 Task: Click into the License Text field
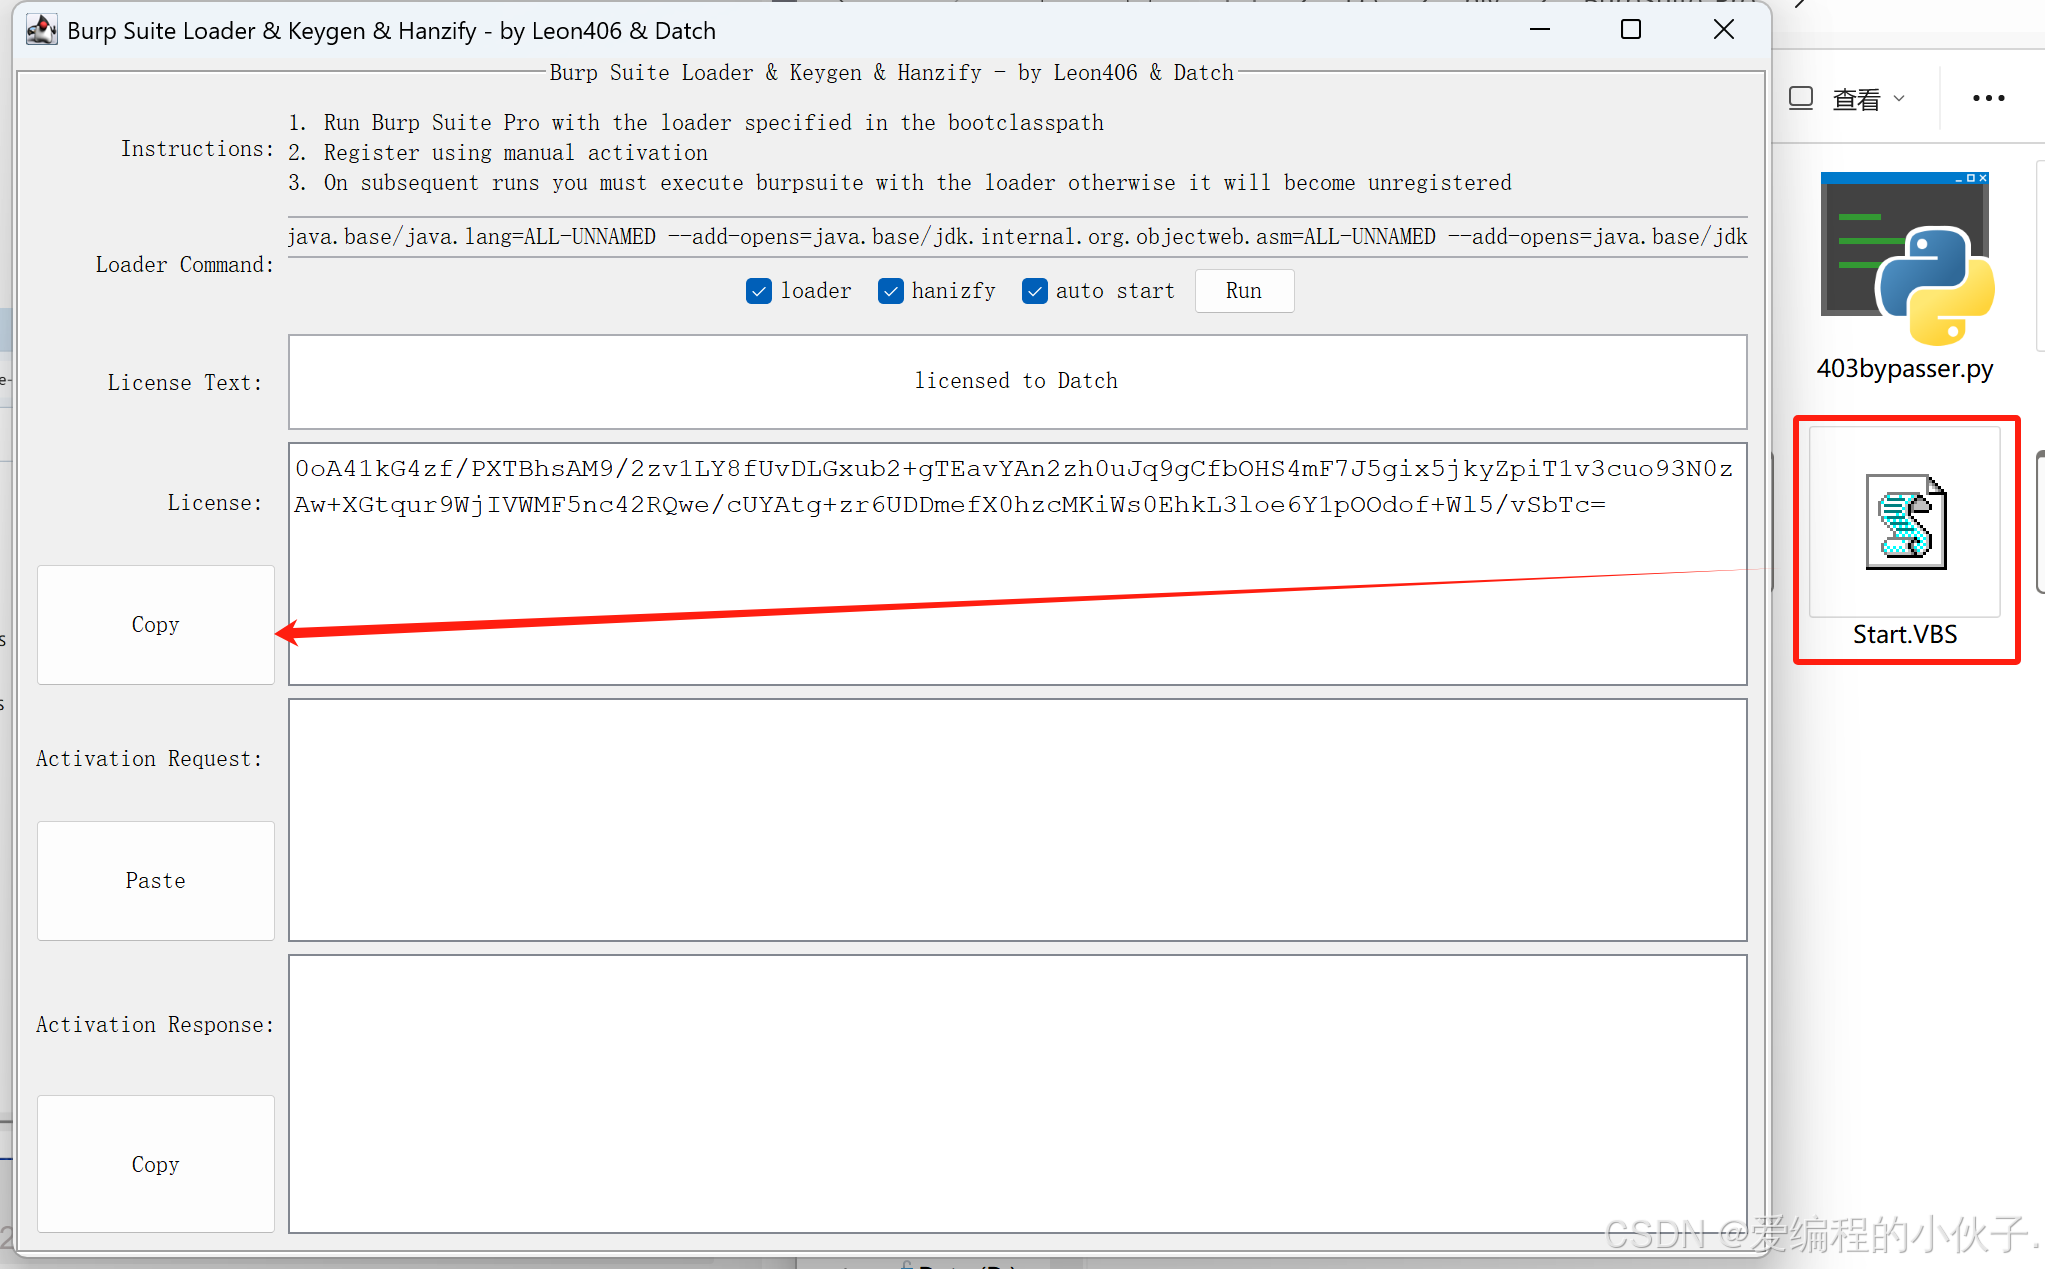coord(1017,381)
